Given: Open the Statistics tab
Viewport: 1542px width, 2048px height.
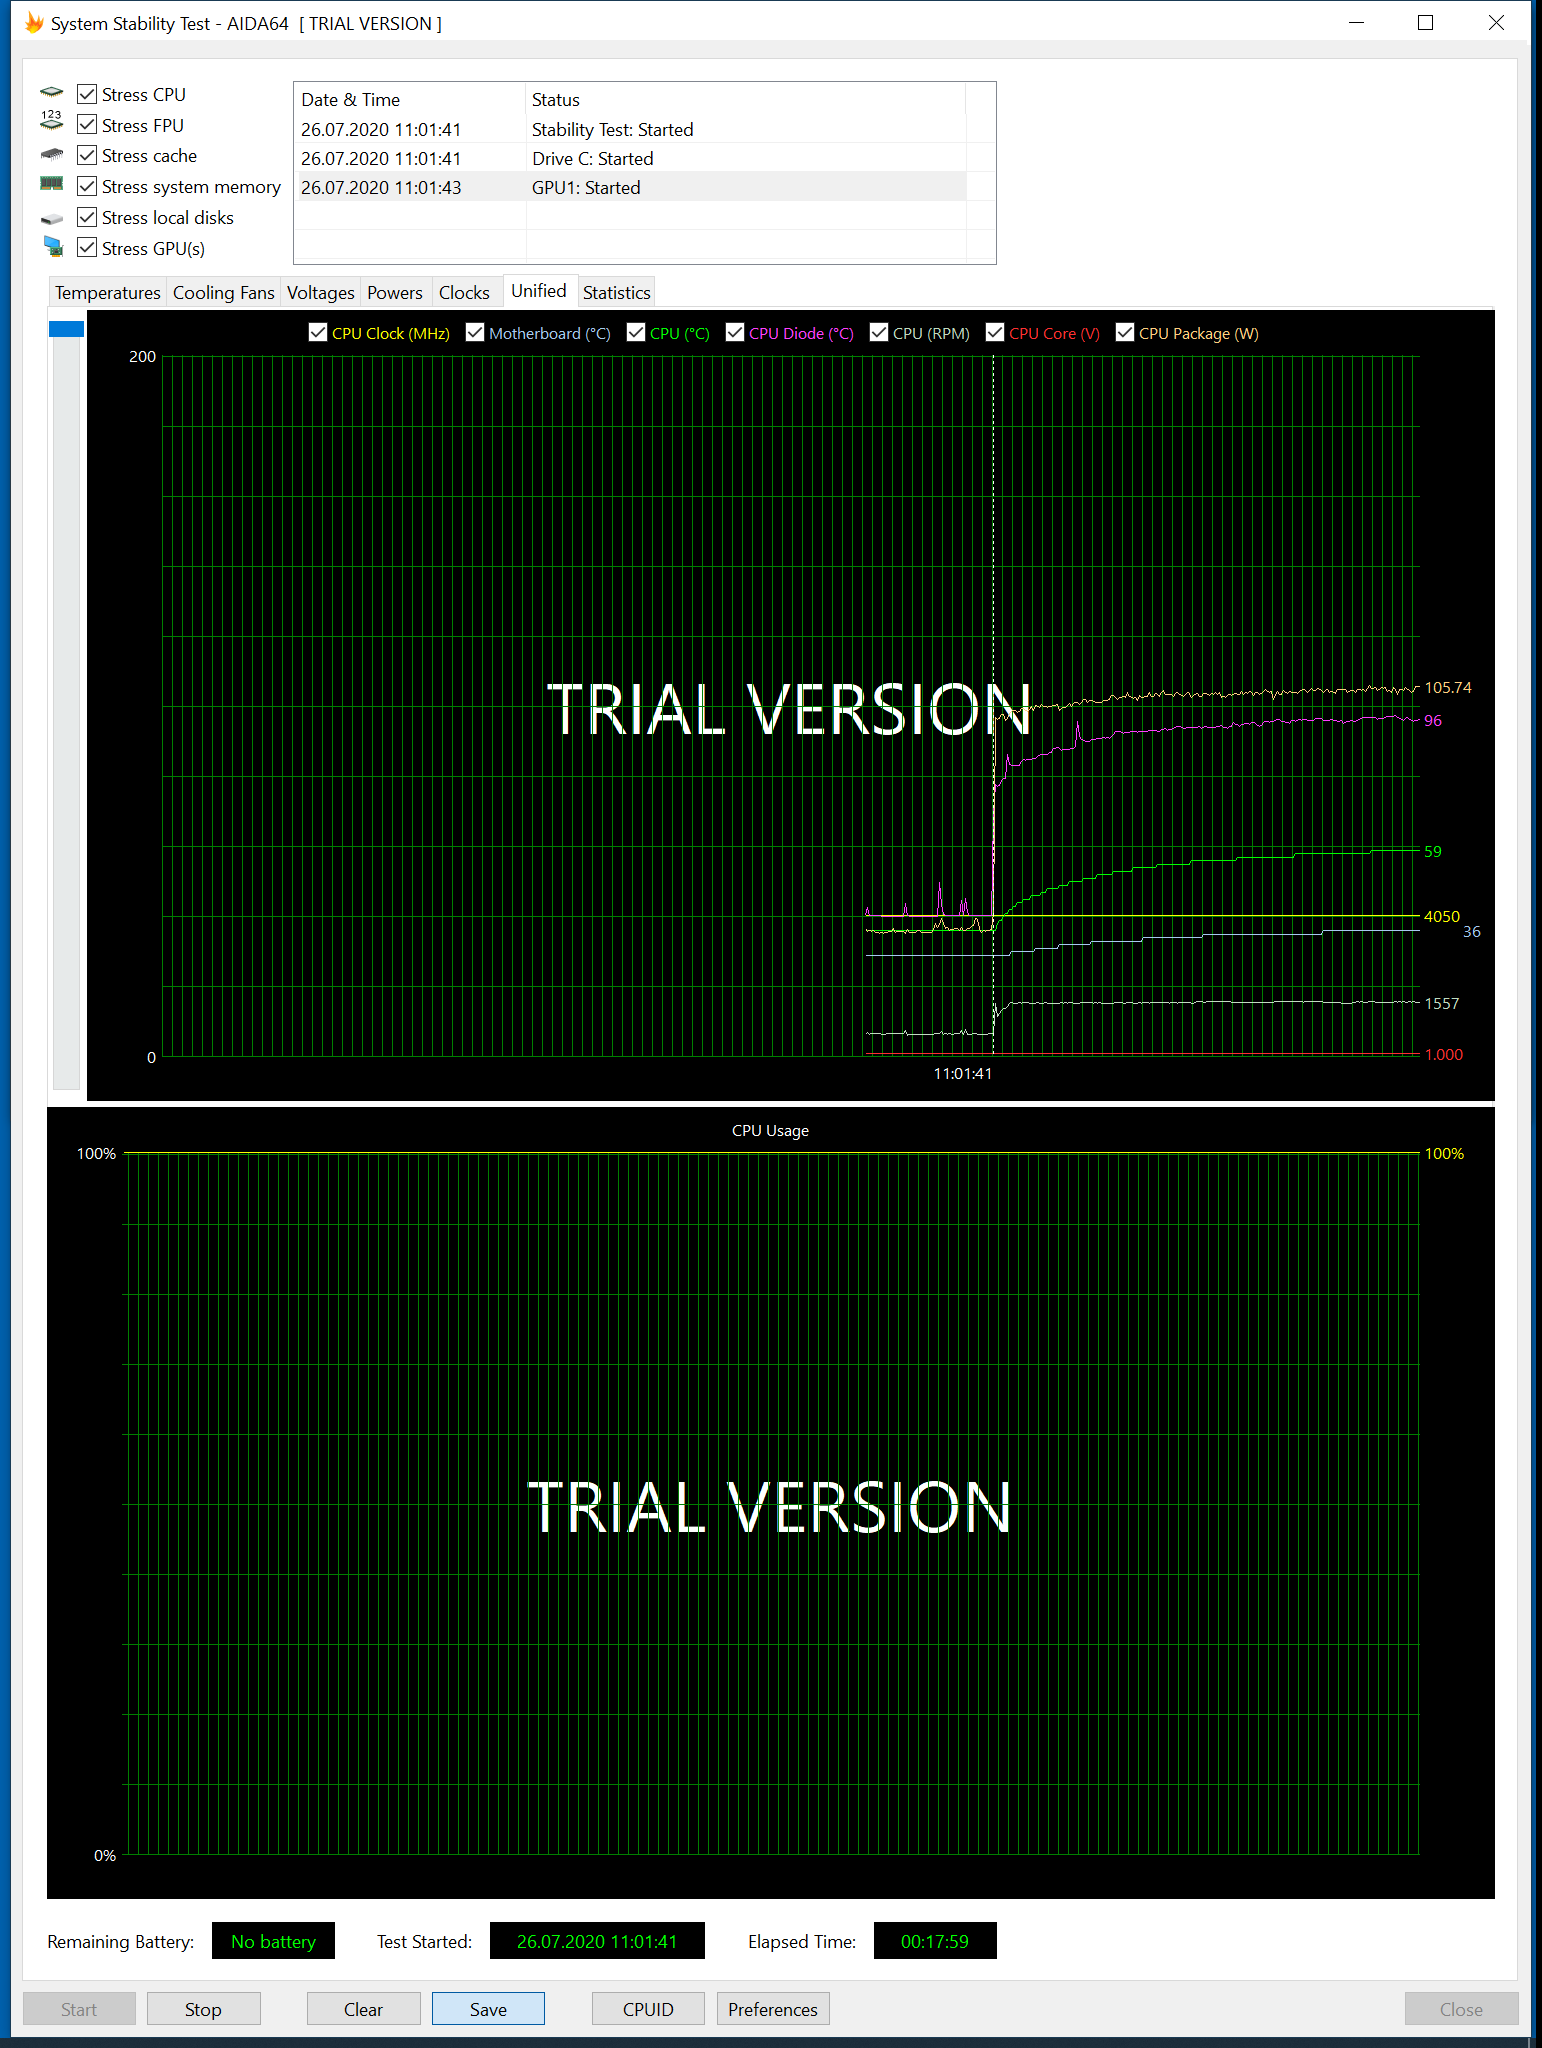Looking at the screenshot, I should pyautogui.click(x=616, y=292).
